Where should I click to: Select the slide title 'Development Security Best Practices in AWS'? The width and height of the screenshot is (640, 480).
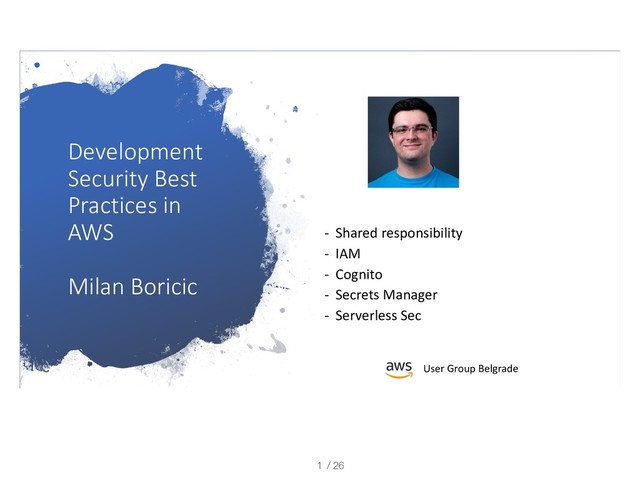(135, 191)
